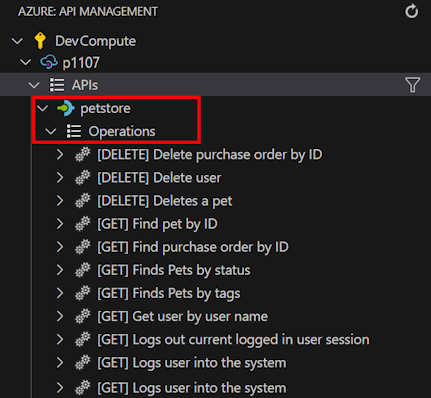Click the yellow key icon beside DevCompute
Viewport: 431px width, 398px height.
[x=40, y=41]
